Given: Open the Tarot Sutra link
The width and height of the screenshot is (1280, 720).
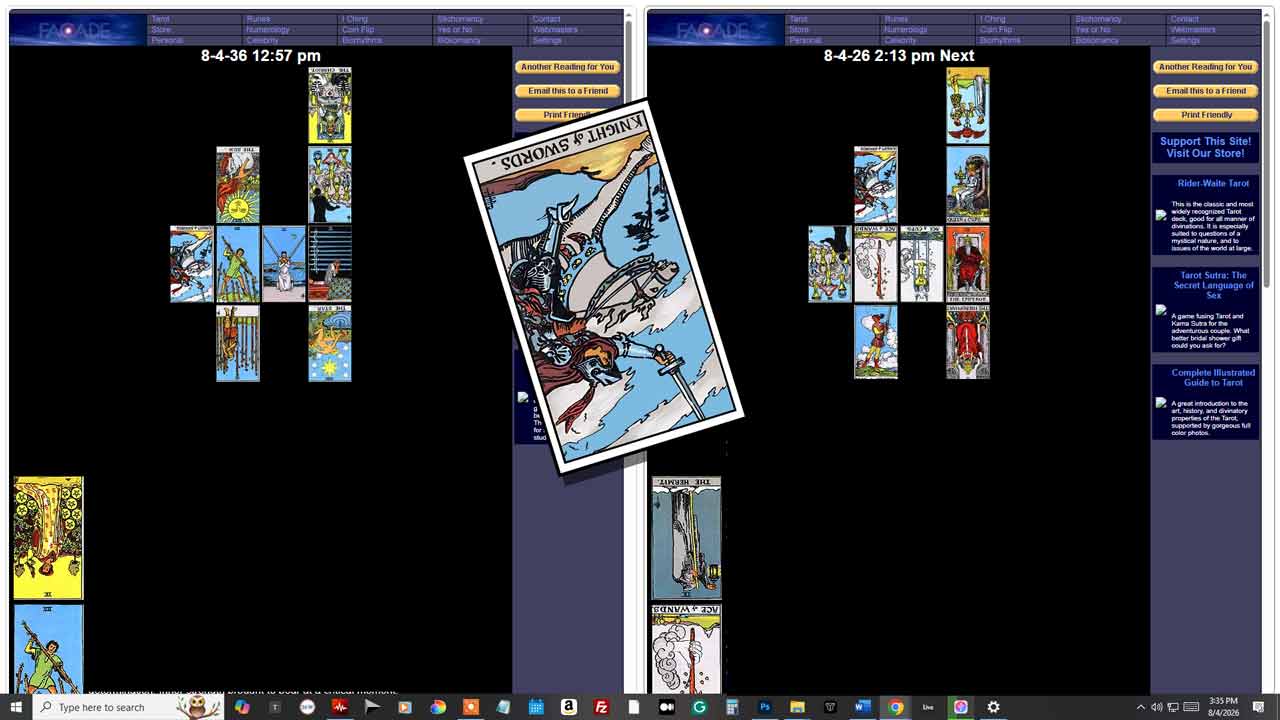Looking at the screenshot, I should point(1213,285).
